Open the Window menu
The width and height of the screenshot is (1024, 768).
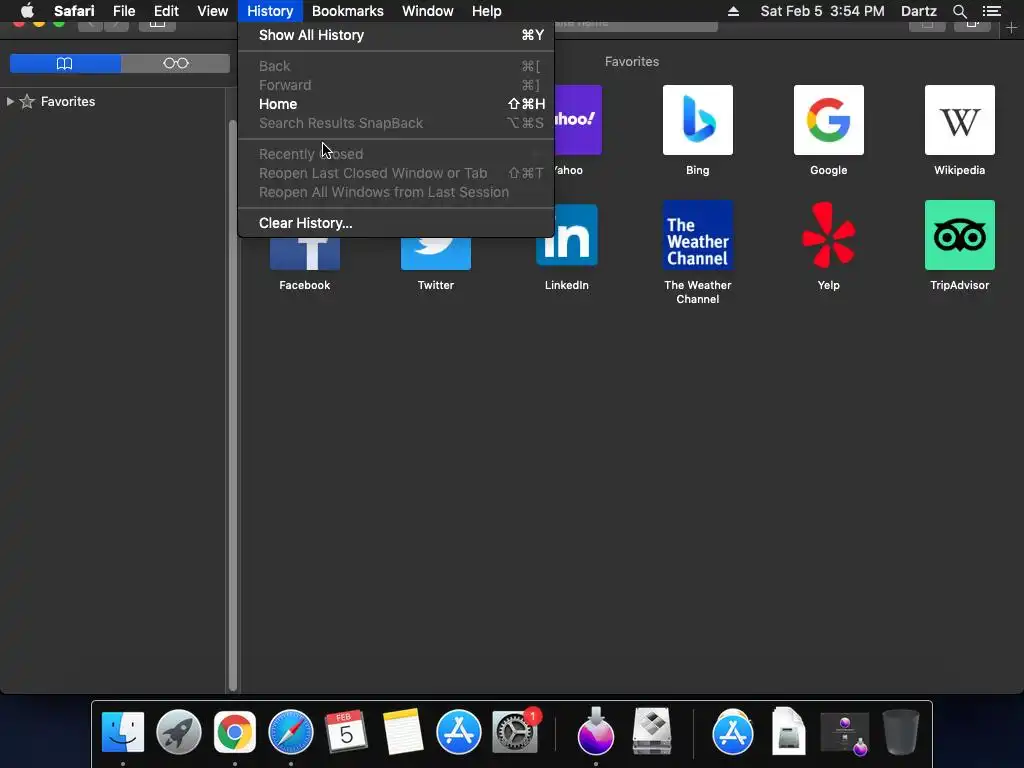point(428,11)
